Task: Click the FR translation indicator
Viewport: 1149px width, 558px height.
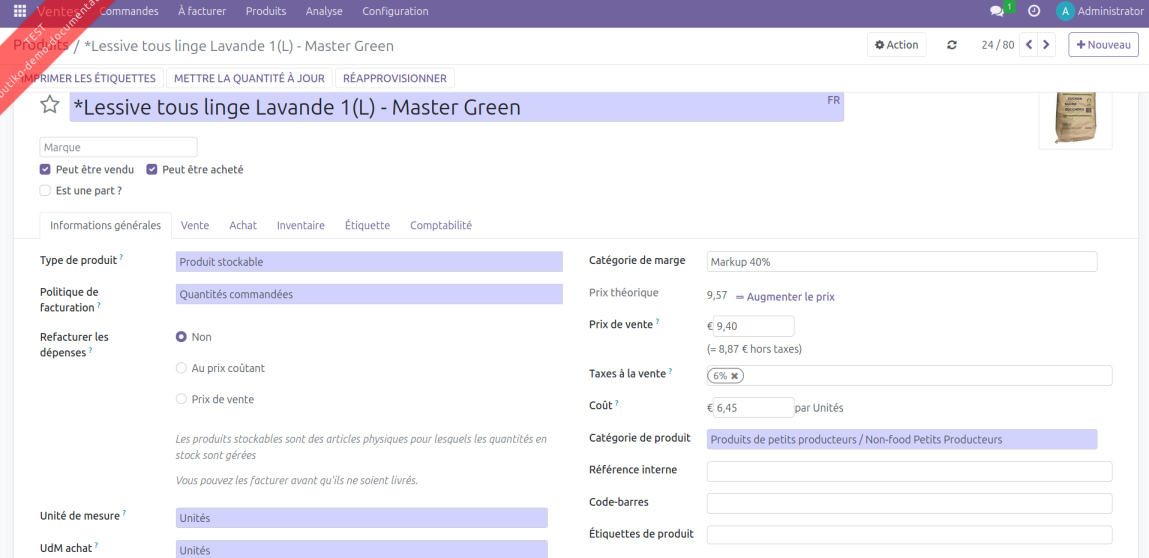Action: point(833,100)
